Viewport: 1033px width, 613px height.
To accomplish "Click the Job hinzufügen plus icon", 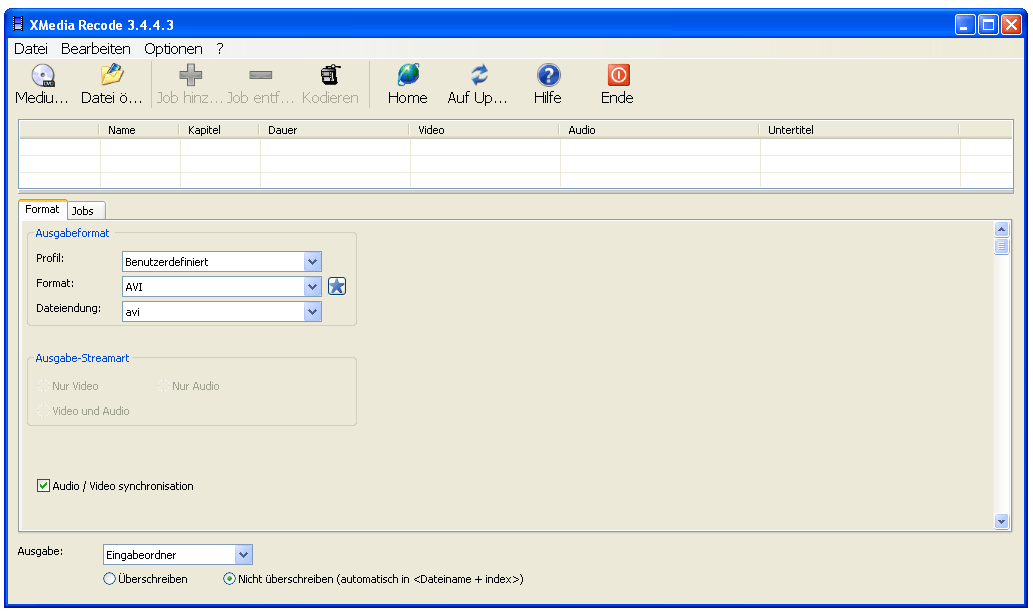I will coord(190,75).
